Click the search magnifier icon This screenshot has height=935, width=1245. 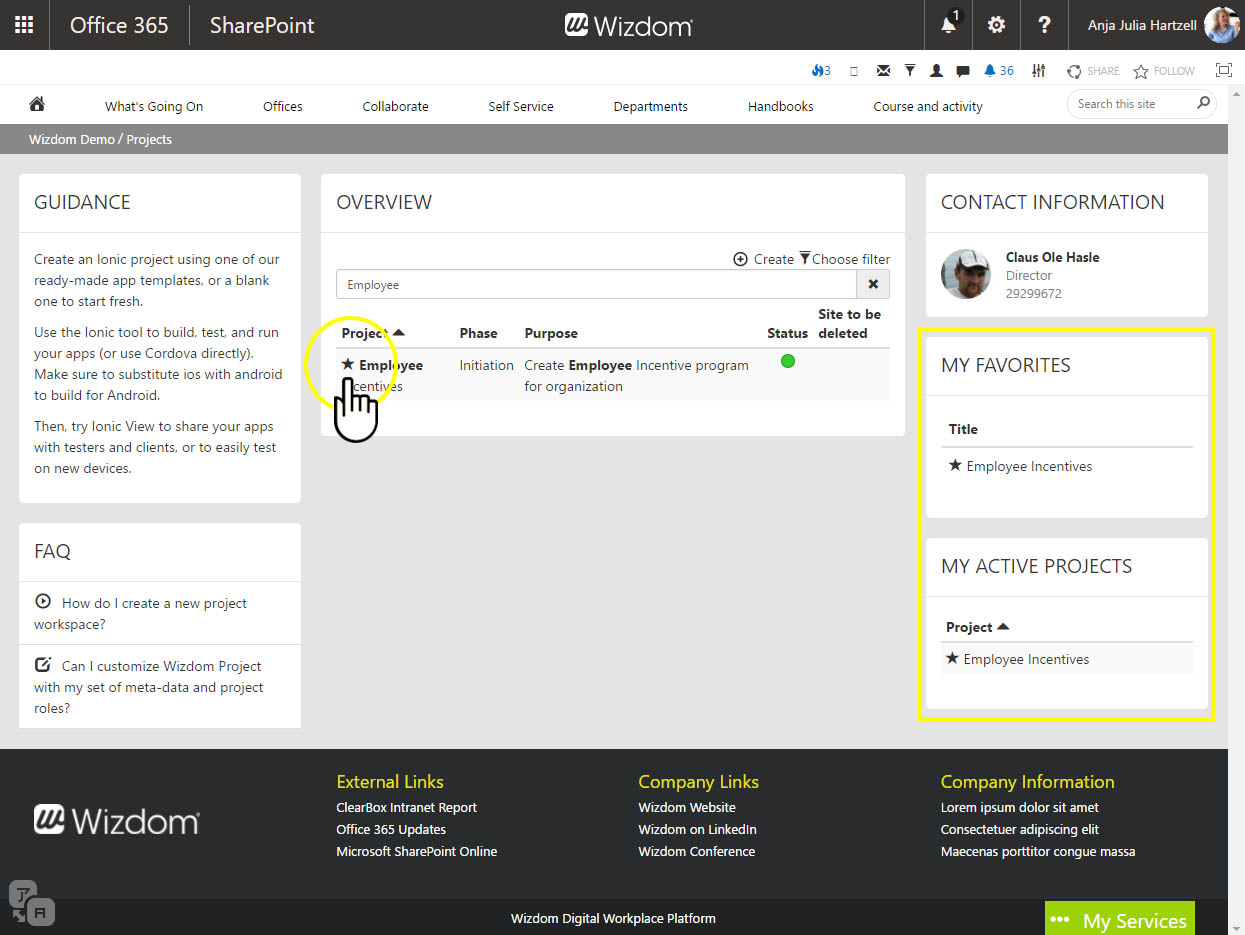click(1203, 103)
